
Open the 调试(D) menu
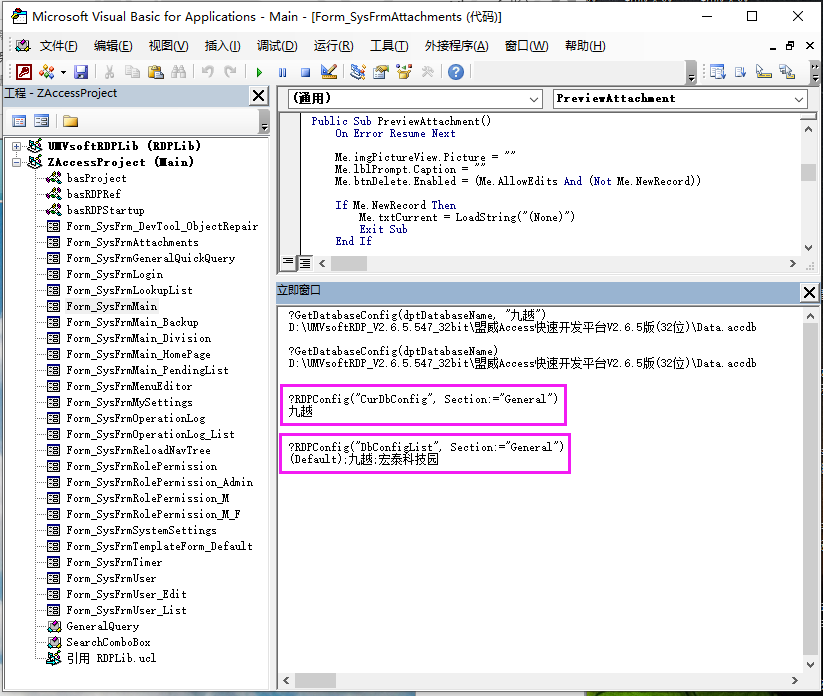point(277,46)
